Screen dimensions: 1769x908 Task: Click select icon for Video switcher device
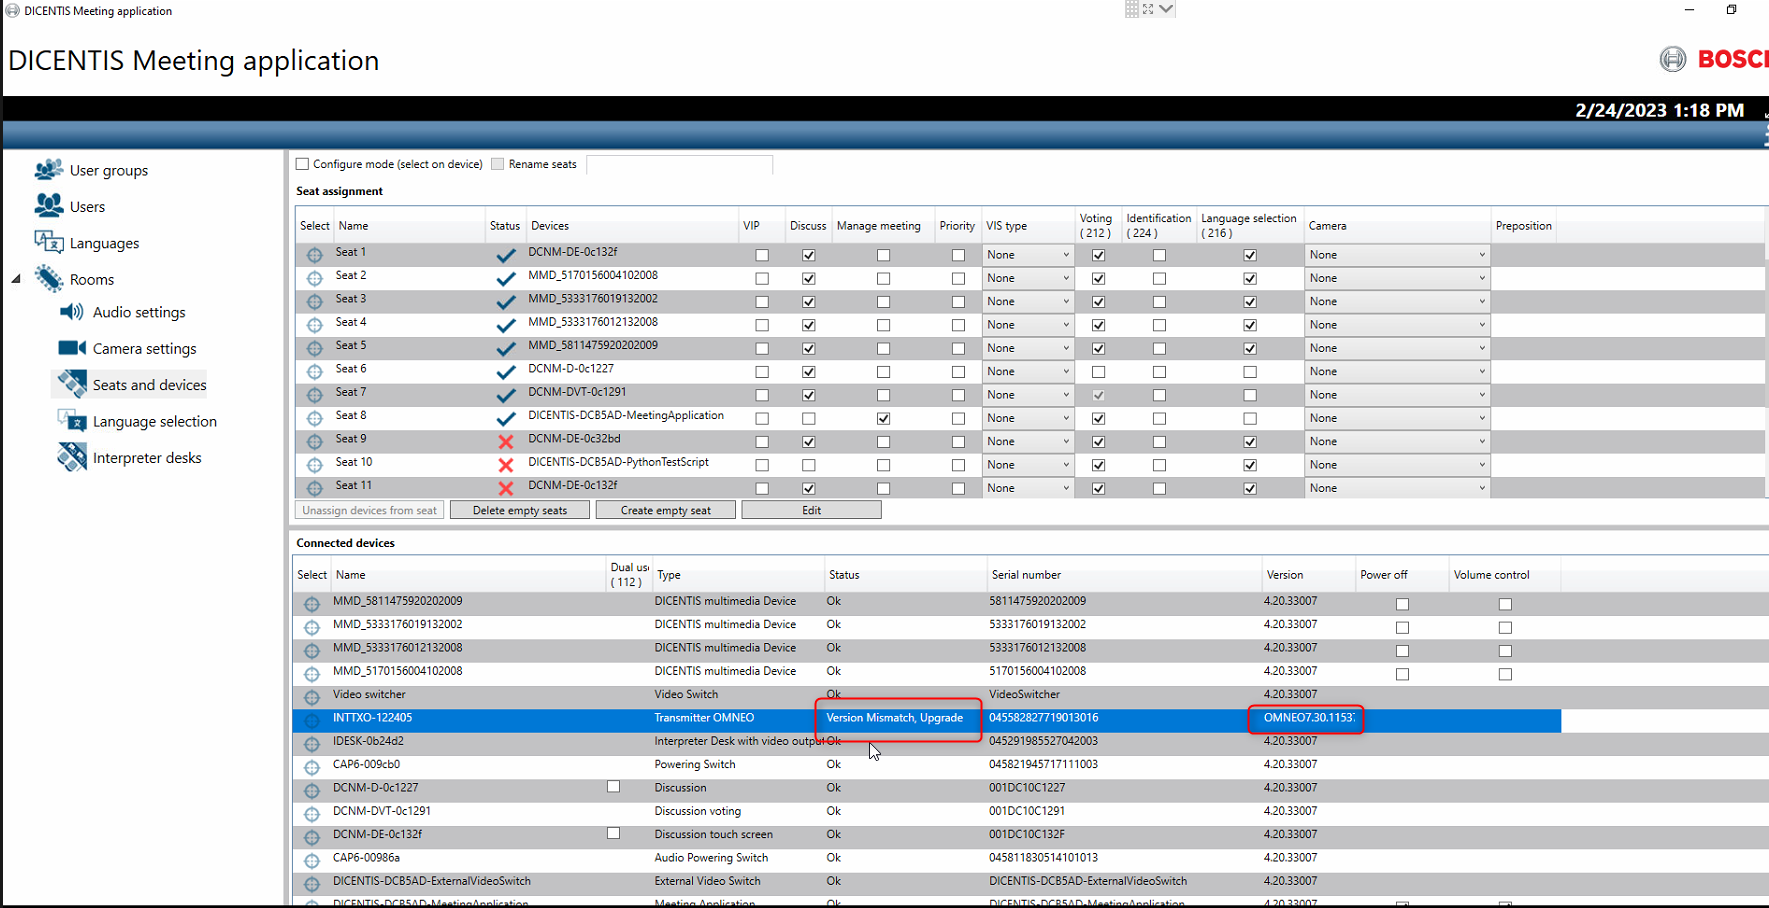(312, 697)
